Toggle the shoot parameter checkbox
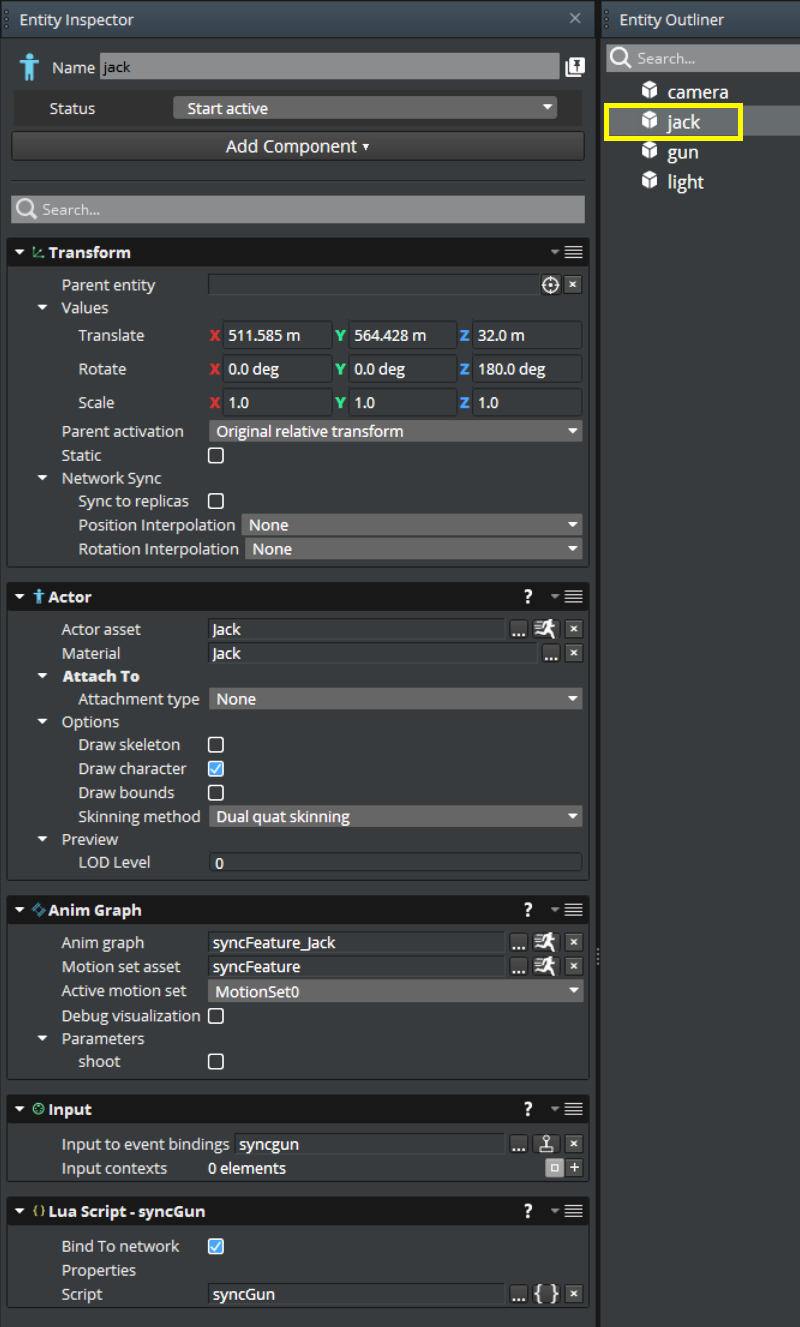 pyautogui.click(x=215, y=1062)
